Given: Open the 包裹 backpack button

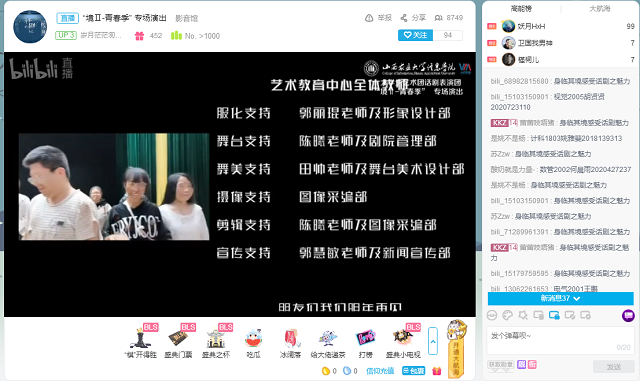Looking at the screenshot, I should click(413, 371).
